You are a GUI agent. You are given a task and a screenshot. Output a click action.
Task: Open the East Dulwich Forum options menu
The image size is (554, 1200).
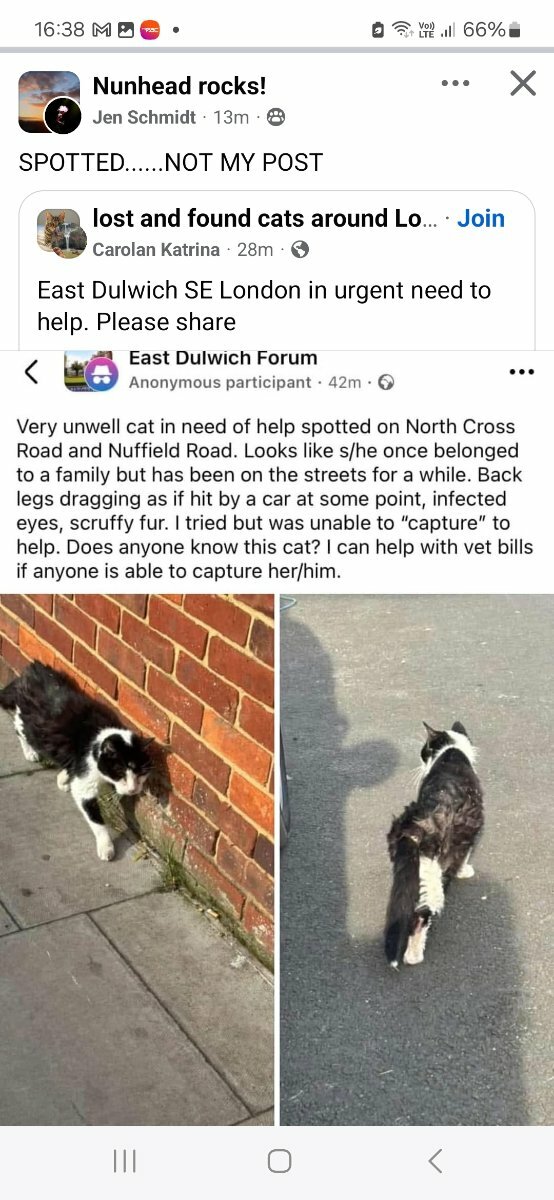(522, 372)
